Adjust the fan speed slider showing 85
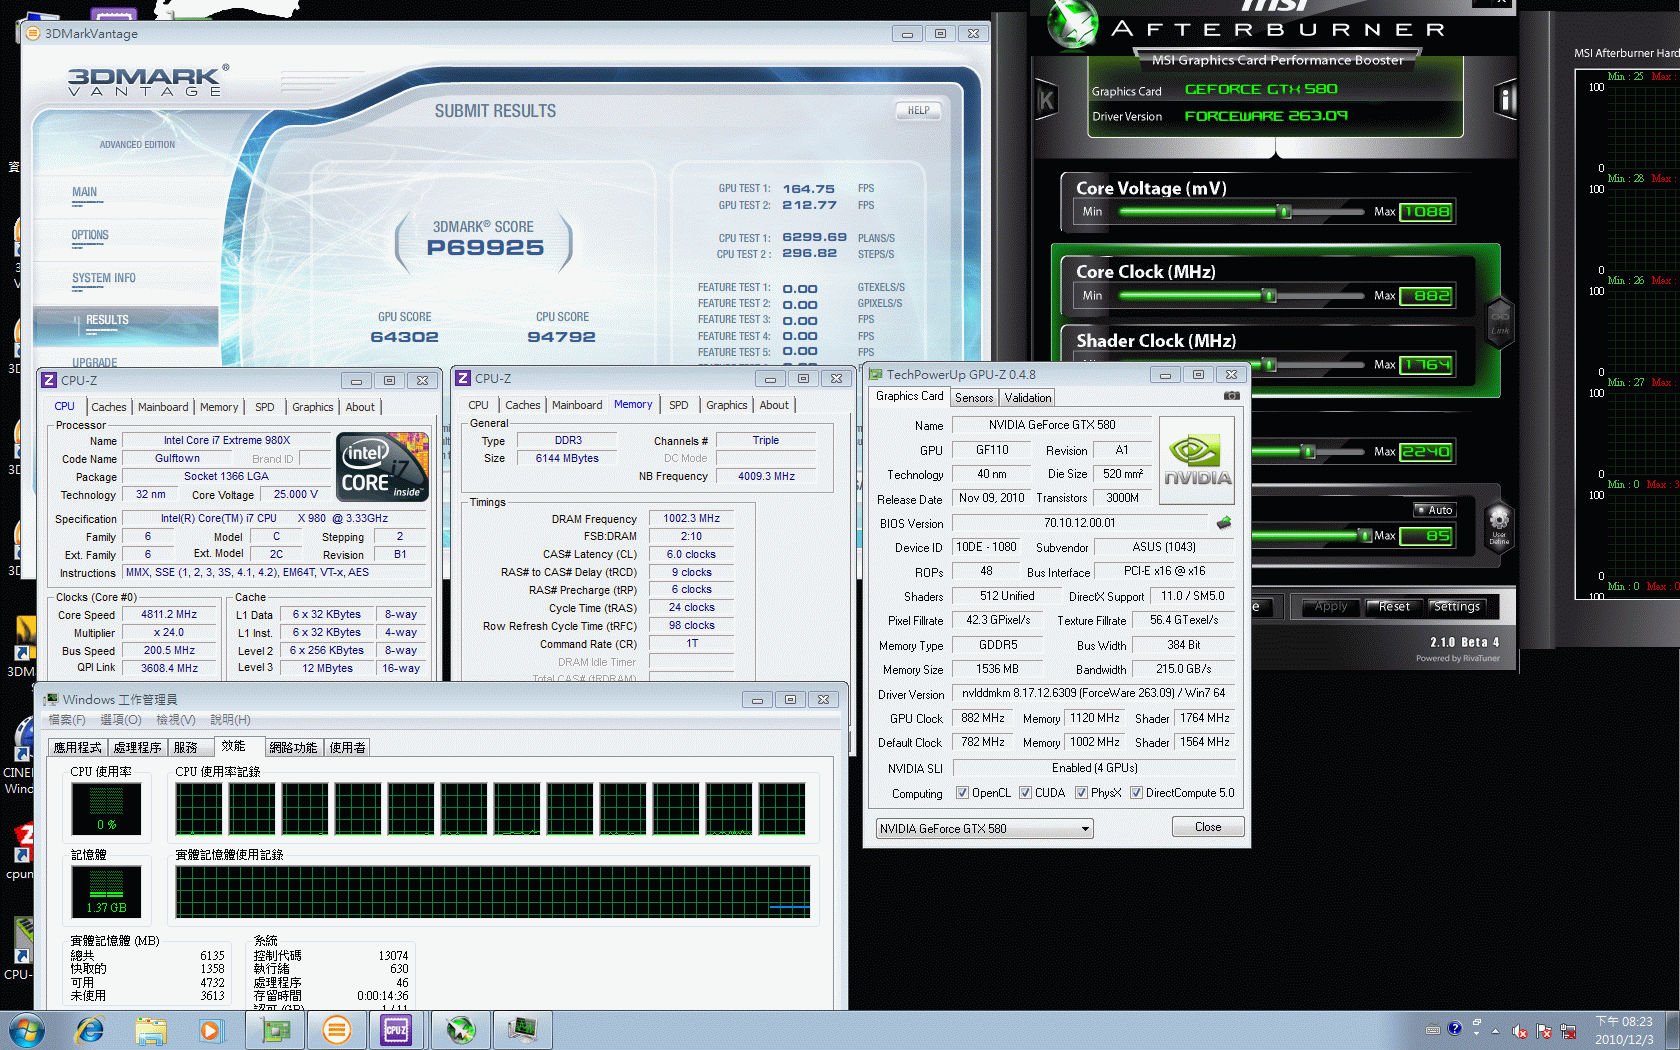The width and height of the screenshot is (1680, 1050). pos(1365,536)
